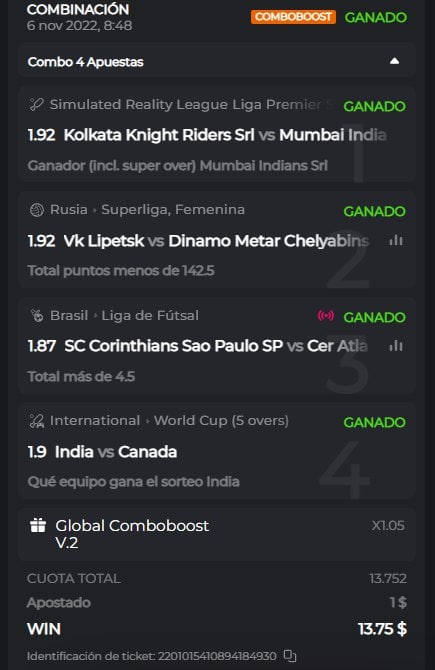Click the cricket icon beside International World Cup

(x=37, y=421)
